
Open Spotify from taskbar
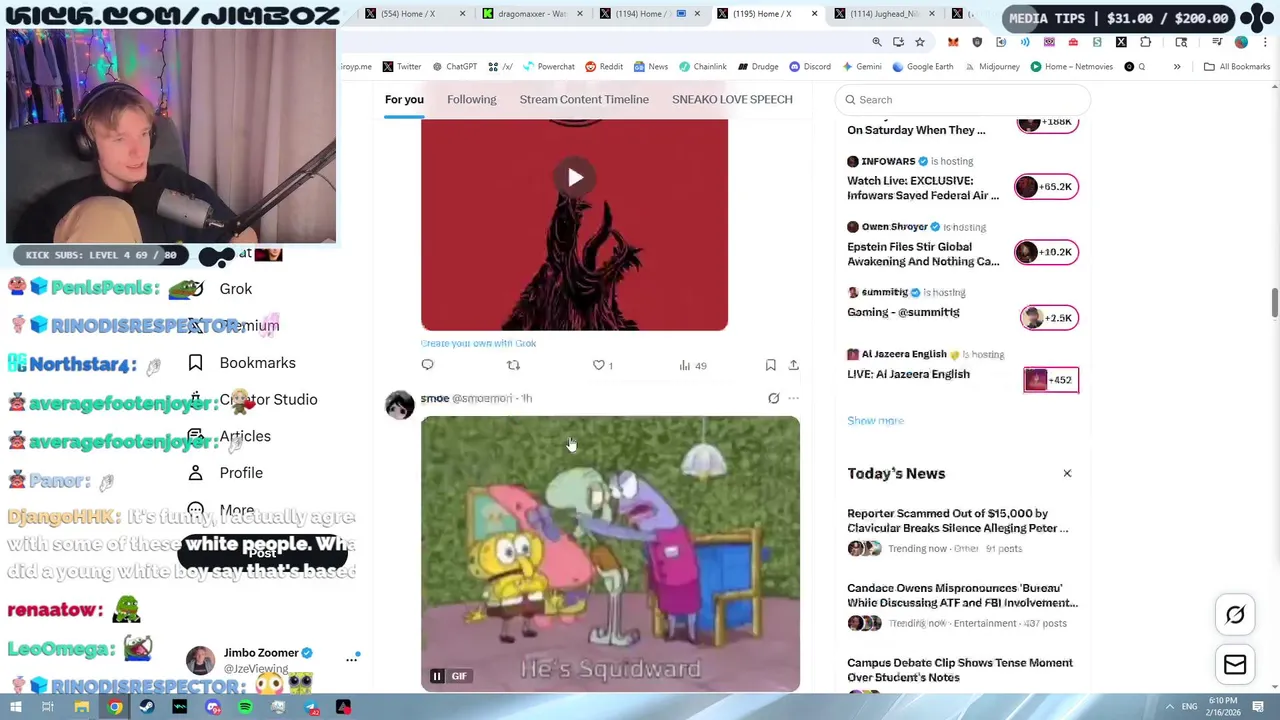tap(245, 707)
